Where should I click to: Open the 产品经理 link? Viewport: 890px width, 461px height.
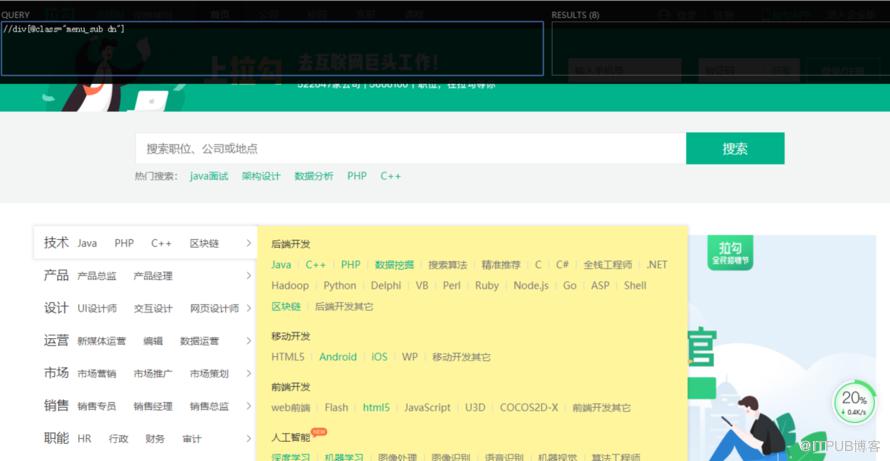click(153, 276)
